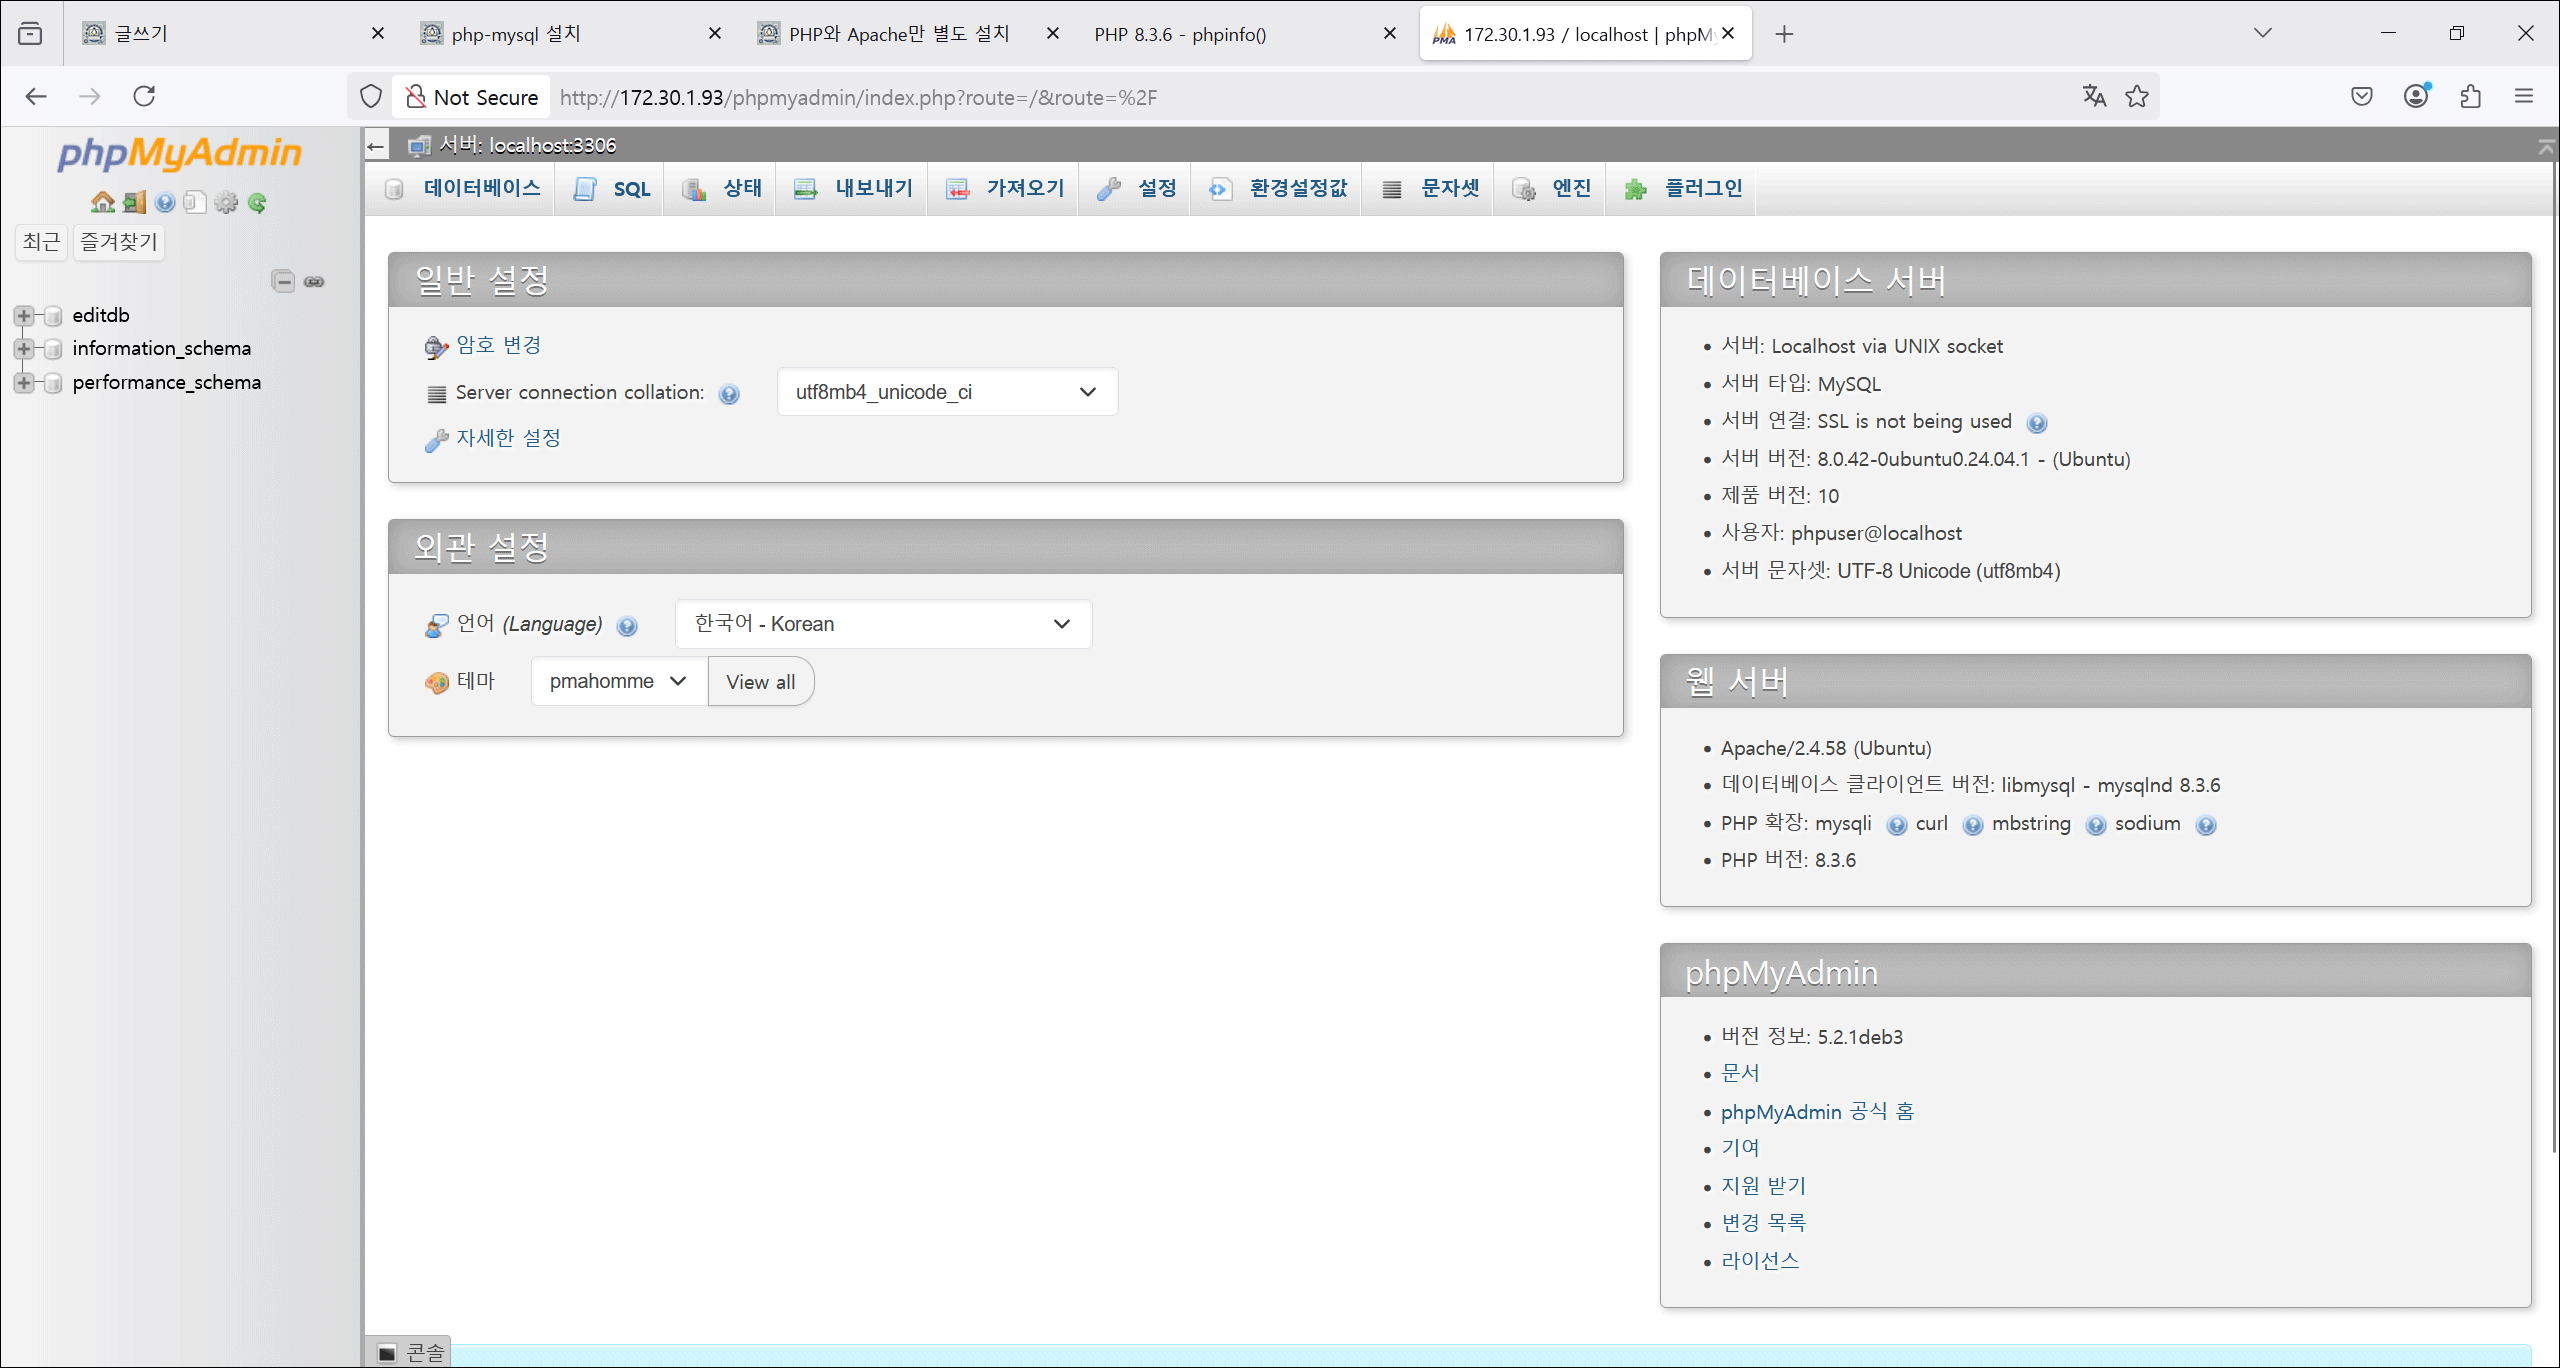
Task: Open the pmahomme theme dropdown
Action: (x=618, y=681)
